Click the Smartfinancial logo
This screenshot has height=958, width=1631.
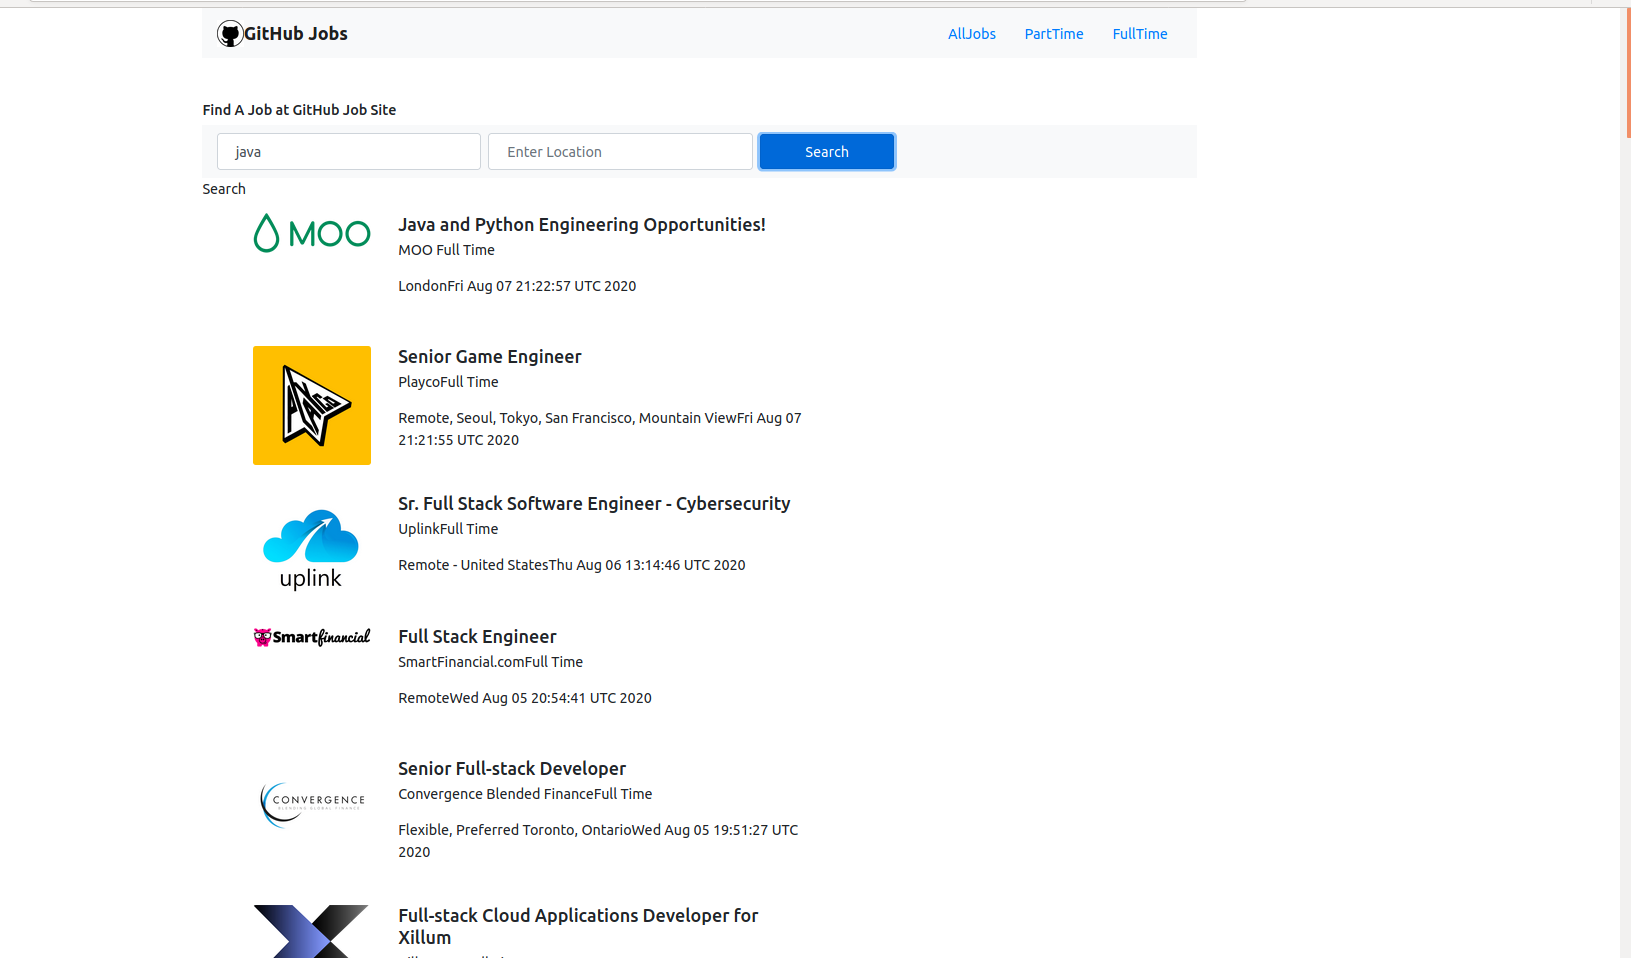[312, 637]
